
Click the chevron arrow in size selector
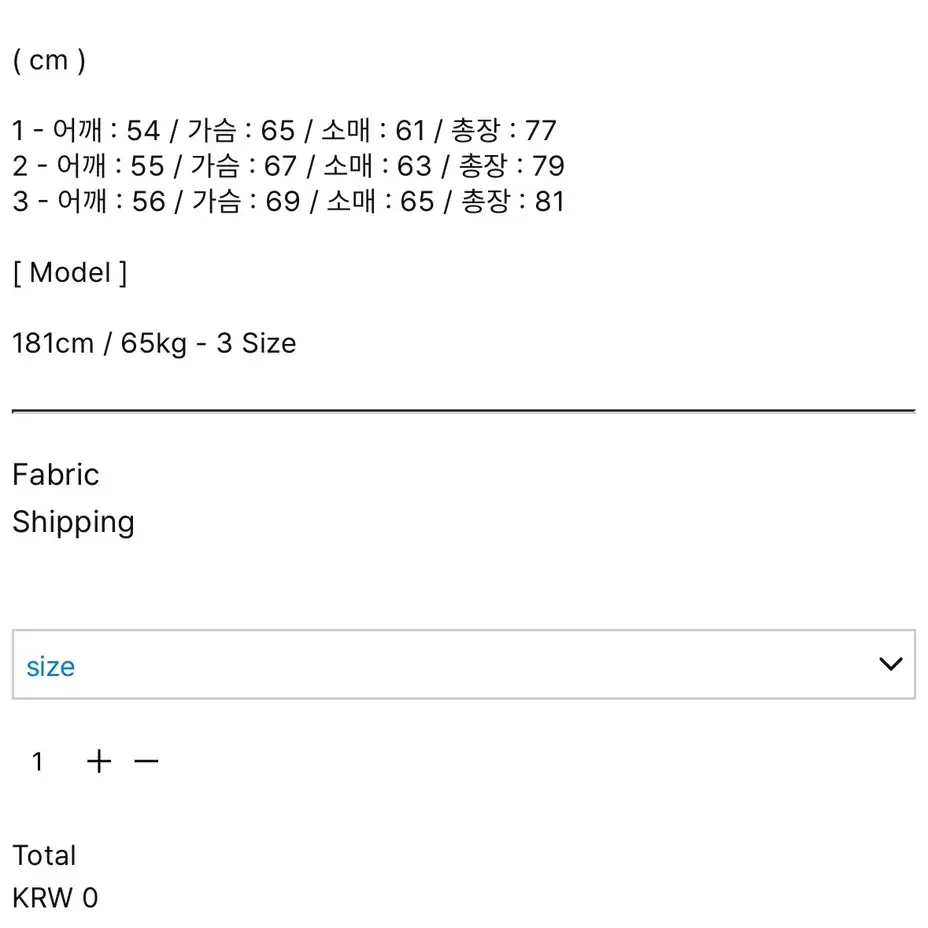(x=890, y=664)
